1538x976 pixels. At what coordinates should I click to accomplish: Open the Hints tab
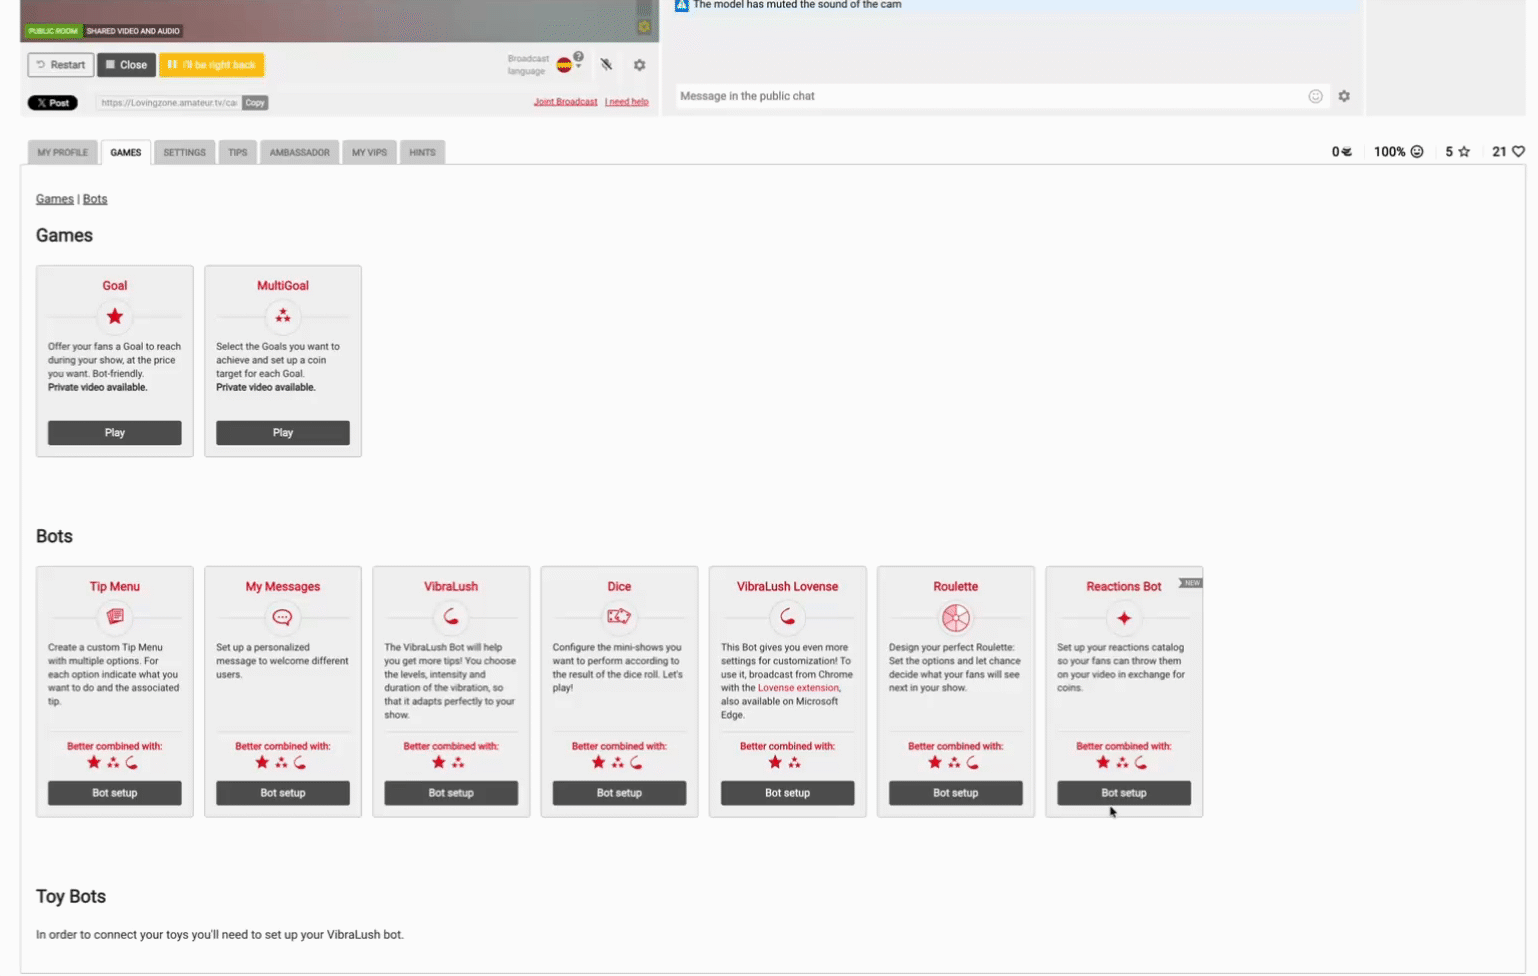tap(422, 152)
